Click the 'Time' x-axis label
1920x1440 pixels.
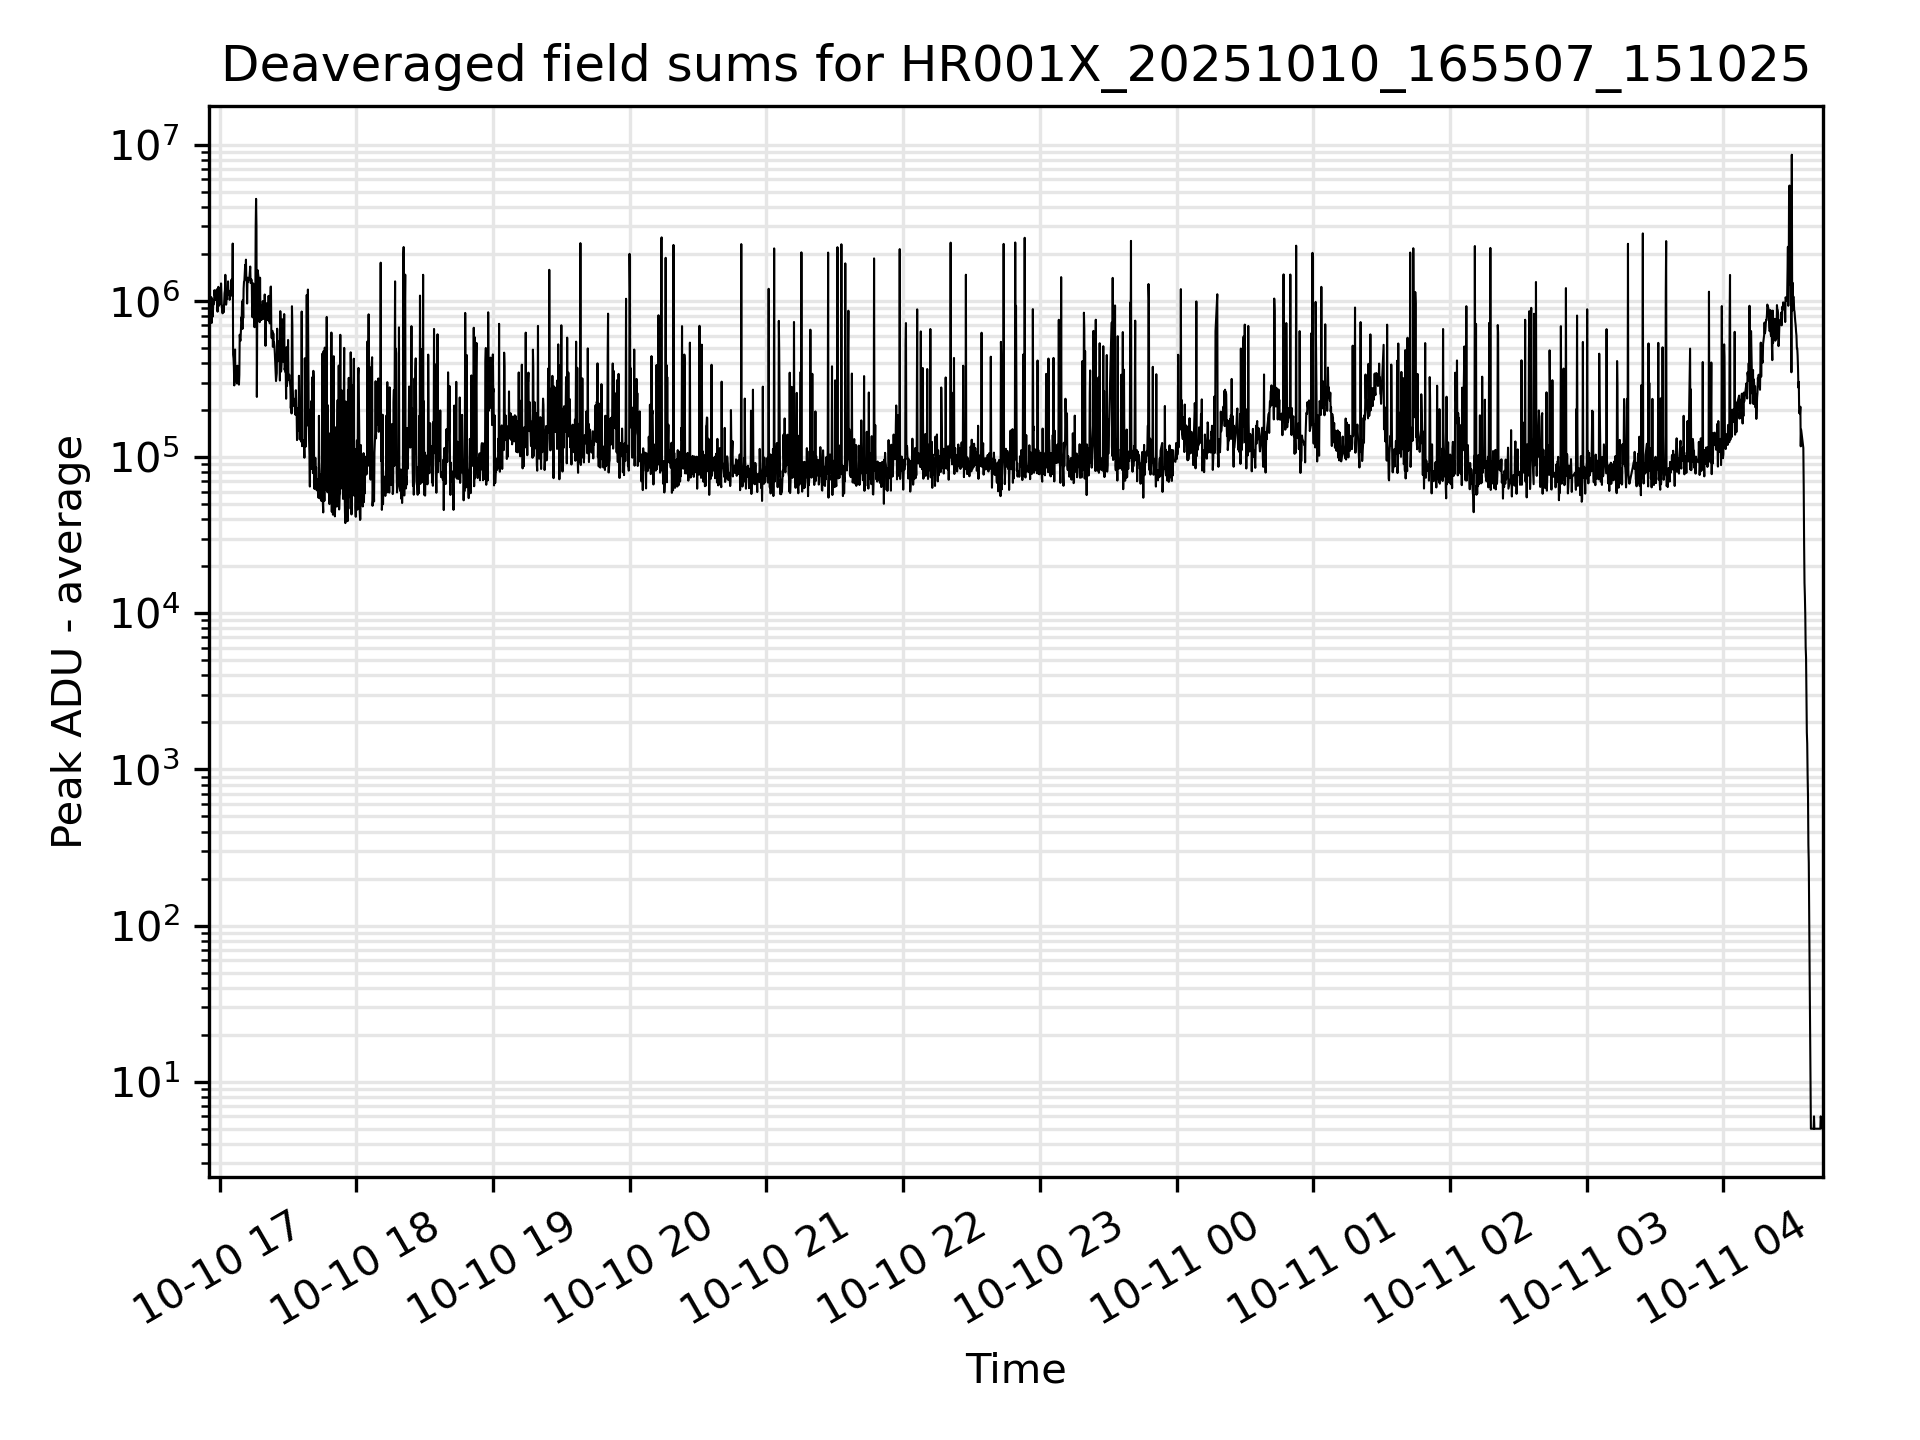click(x=1015, y=1369)
